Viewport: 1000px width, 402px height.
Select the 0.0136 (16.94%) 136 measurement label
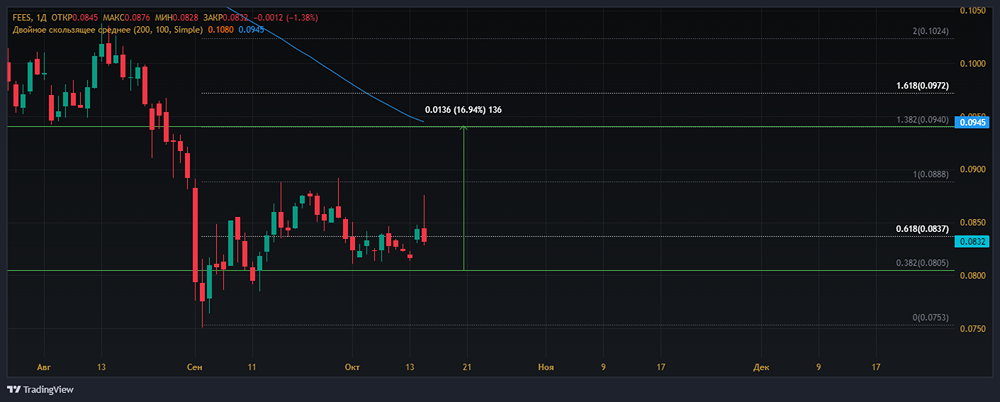tap(463, 110)
